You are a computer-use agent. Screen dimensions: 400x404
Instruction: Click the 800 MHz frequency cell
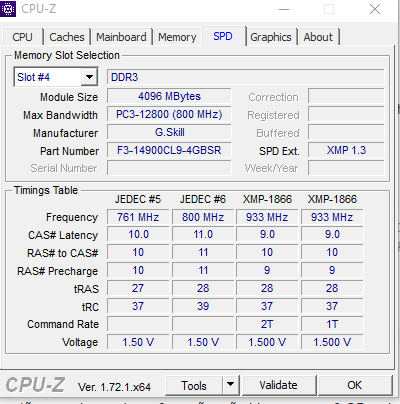click(x=203, y=217)
